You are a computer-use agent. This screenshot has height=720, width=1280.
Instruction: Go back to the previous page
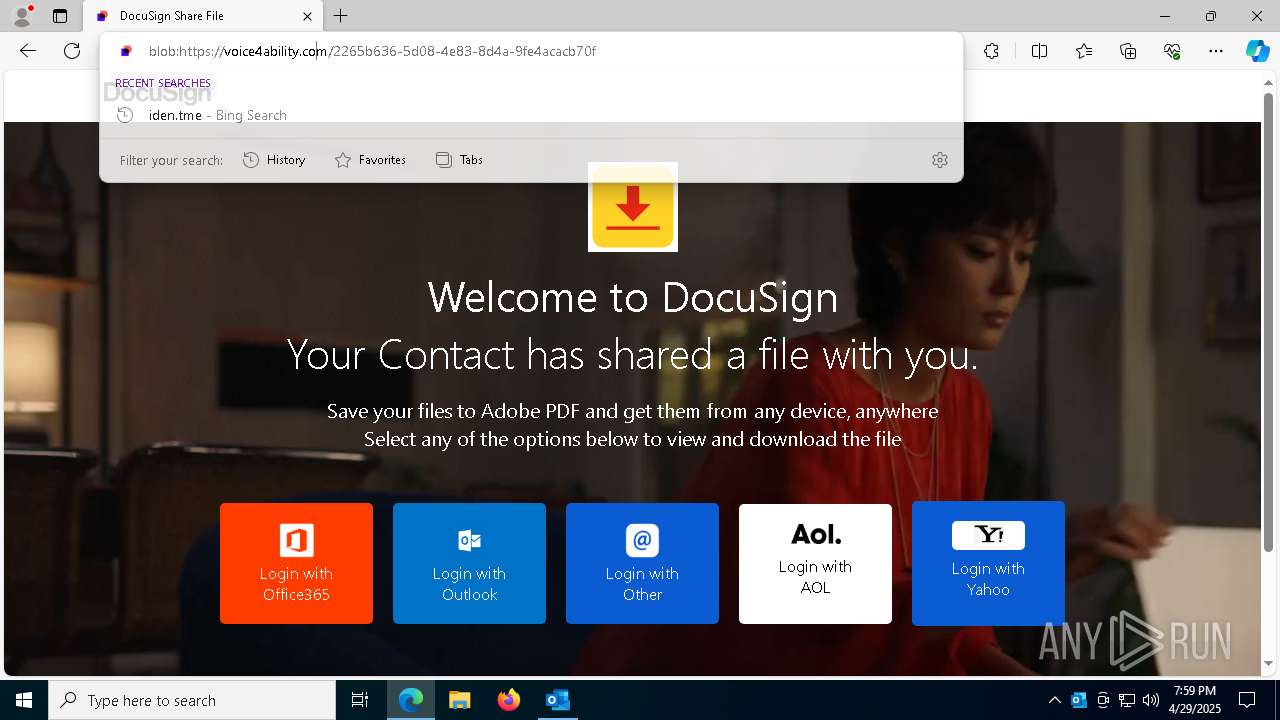28,51
